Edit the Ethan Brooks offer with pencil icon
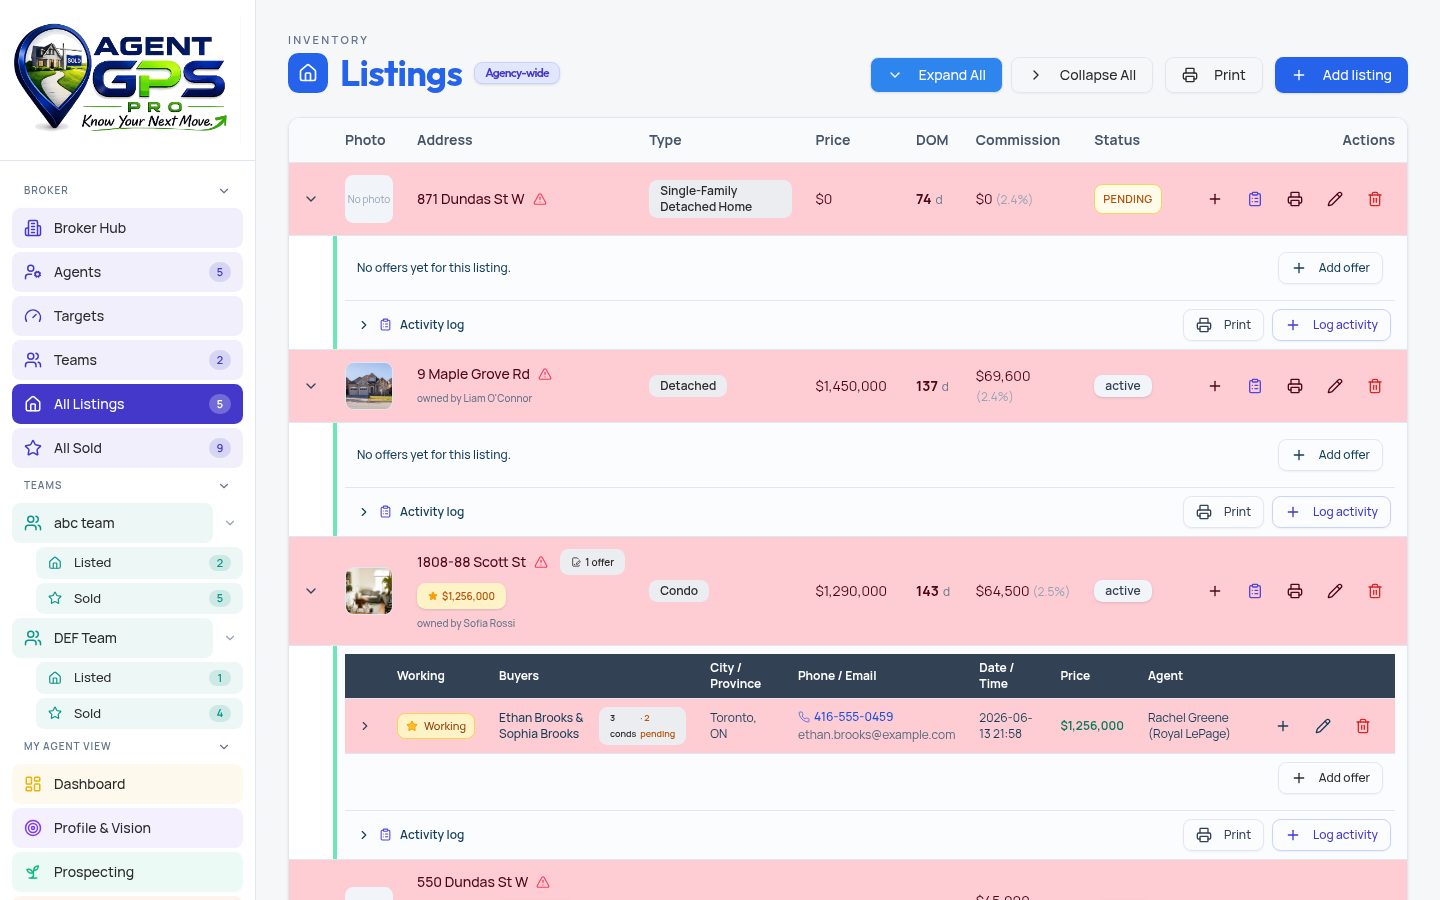 (1323, 726)
